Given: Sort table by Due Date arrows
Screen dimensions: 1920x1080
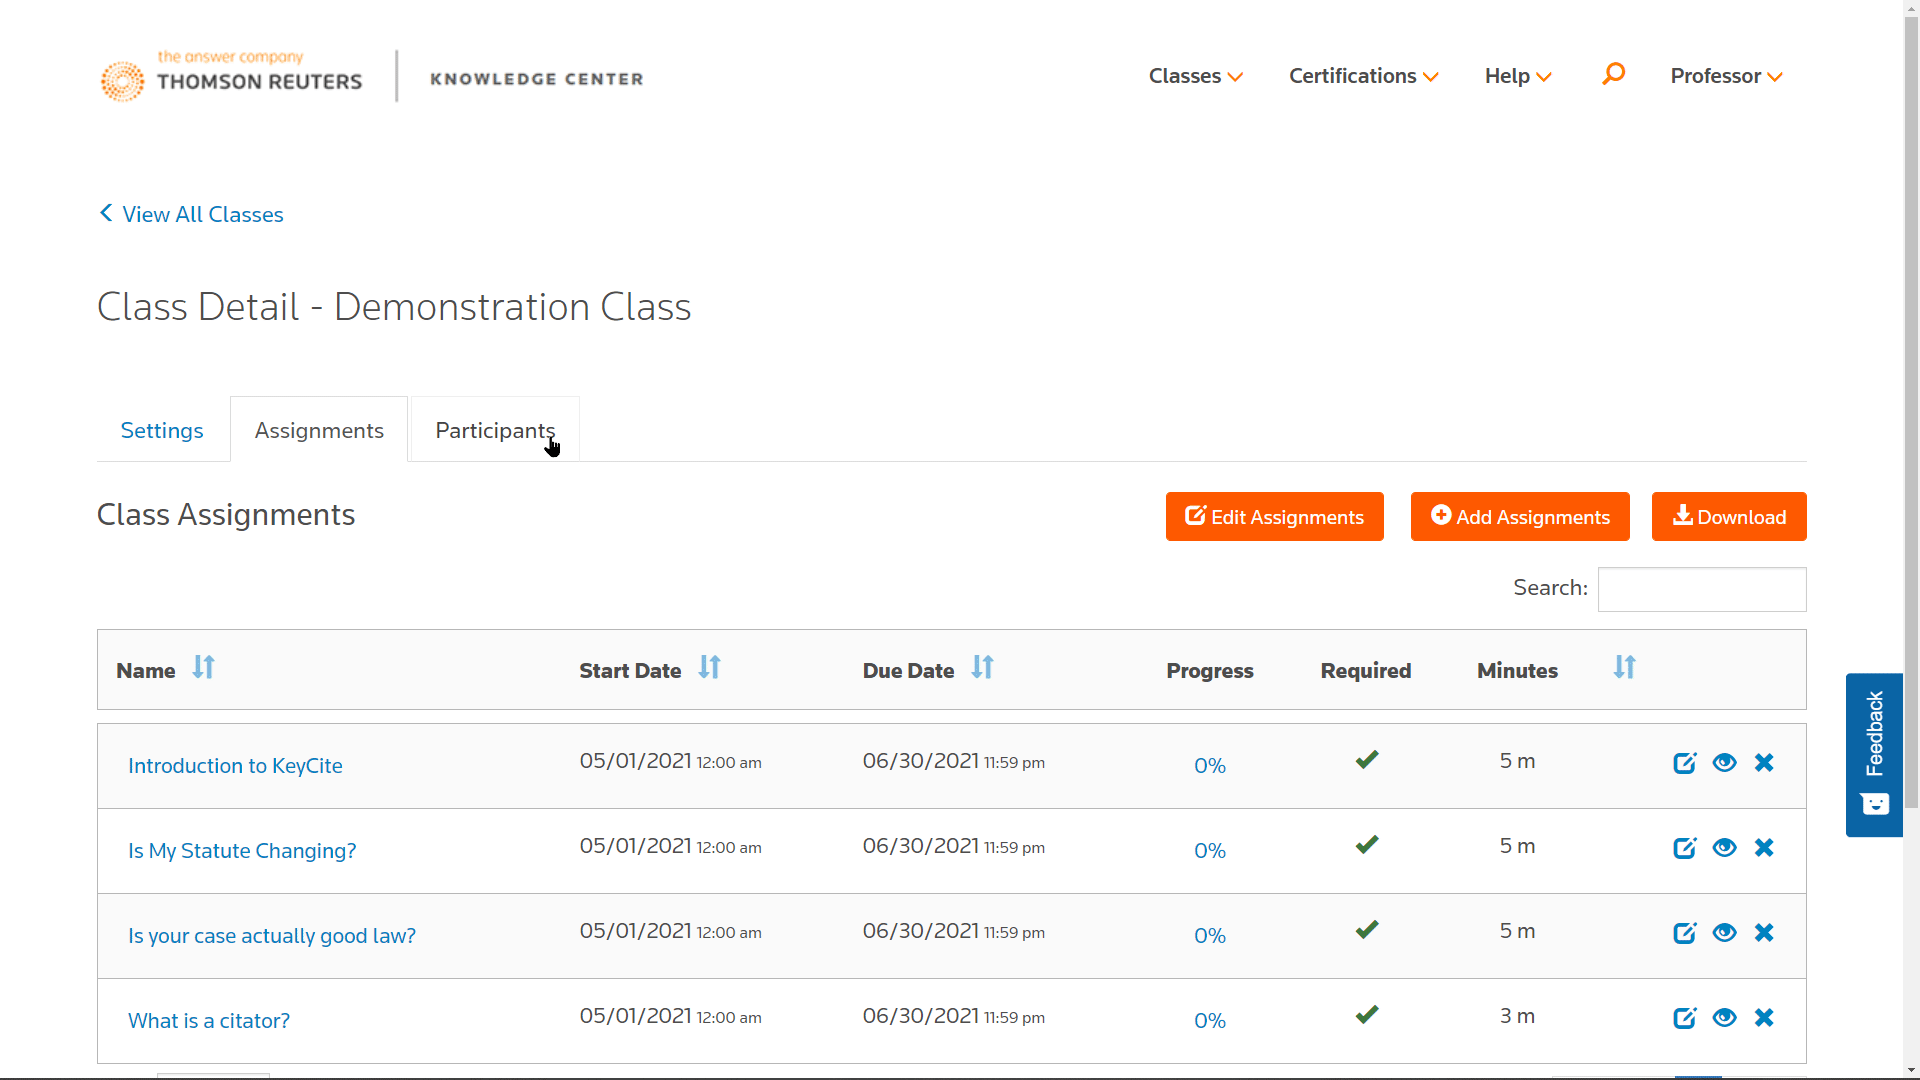Looking at the screenshot, I should (x=982, y=668).
